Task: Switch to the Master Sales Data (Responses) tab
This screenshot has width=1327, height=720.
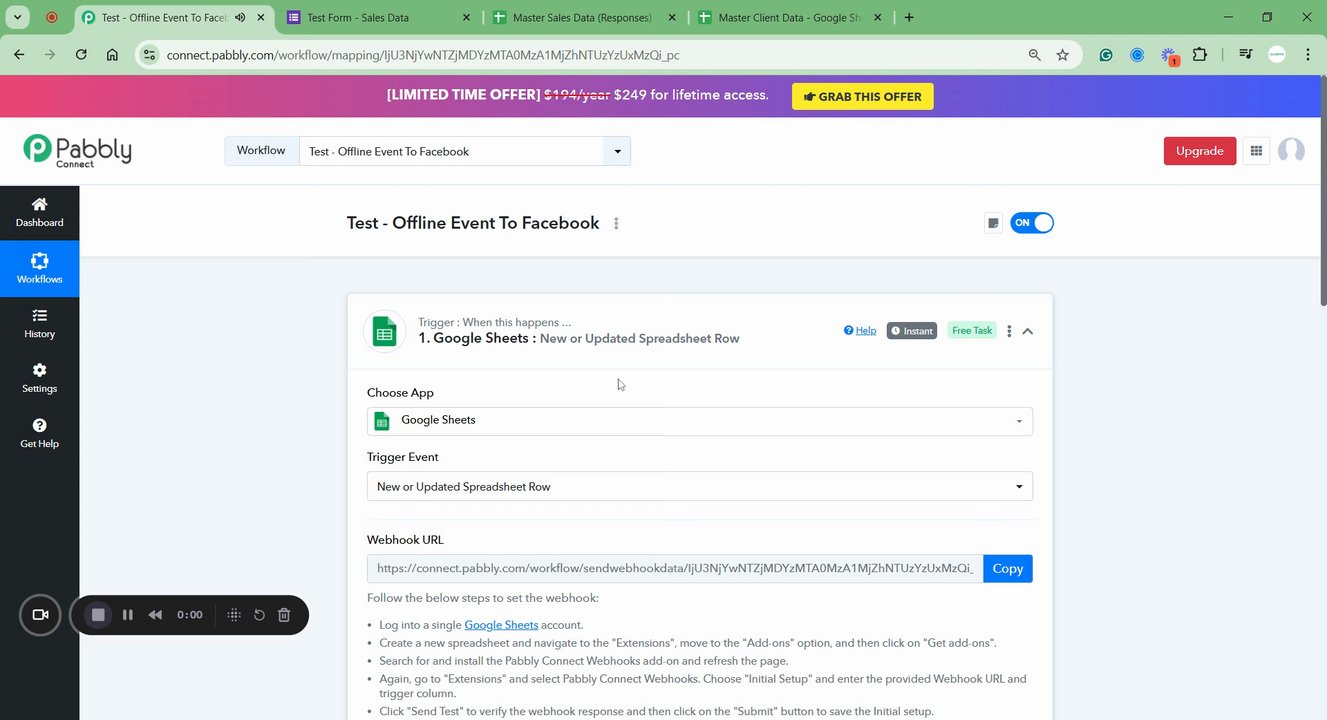Action: coord(586,17)
